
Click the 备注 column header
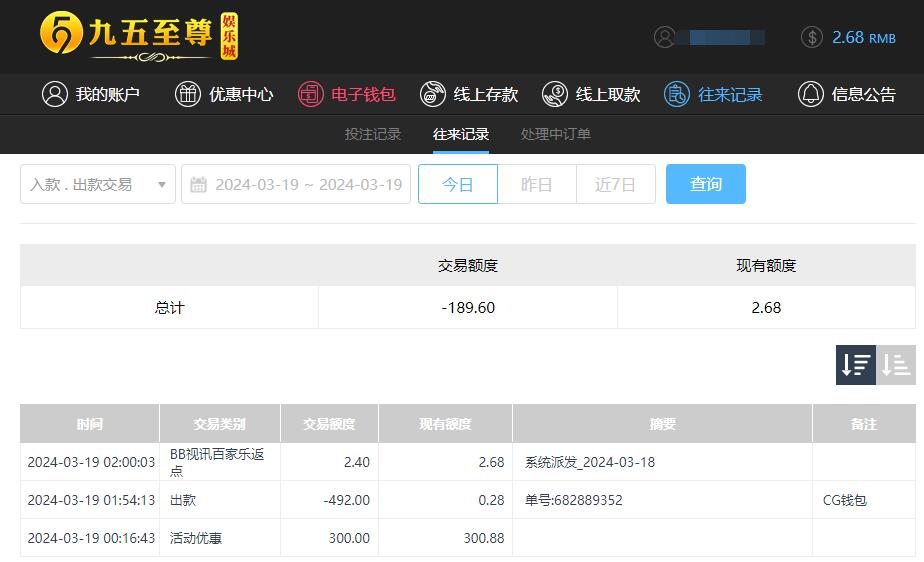(864, 424)
